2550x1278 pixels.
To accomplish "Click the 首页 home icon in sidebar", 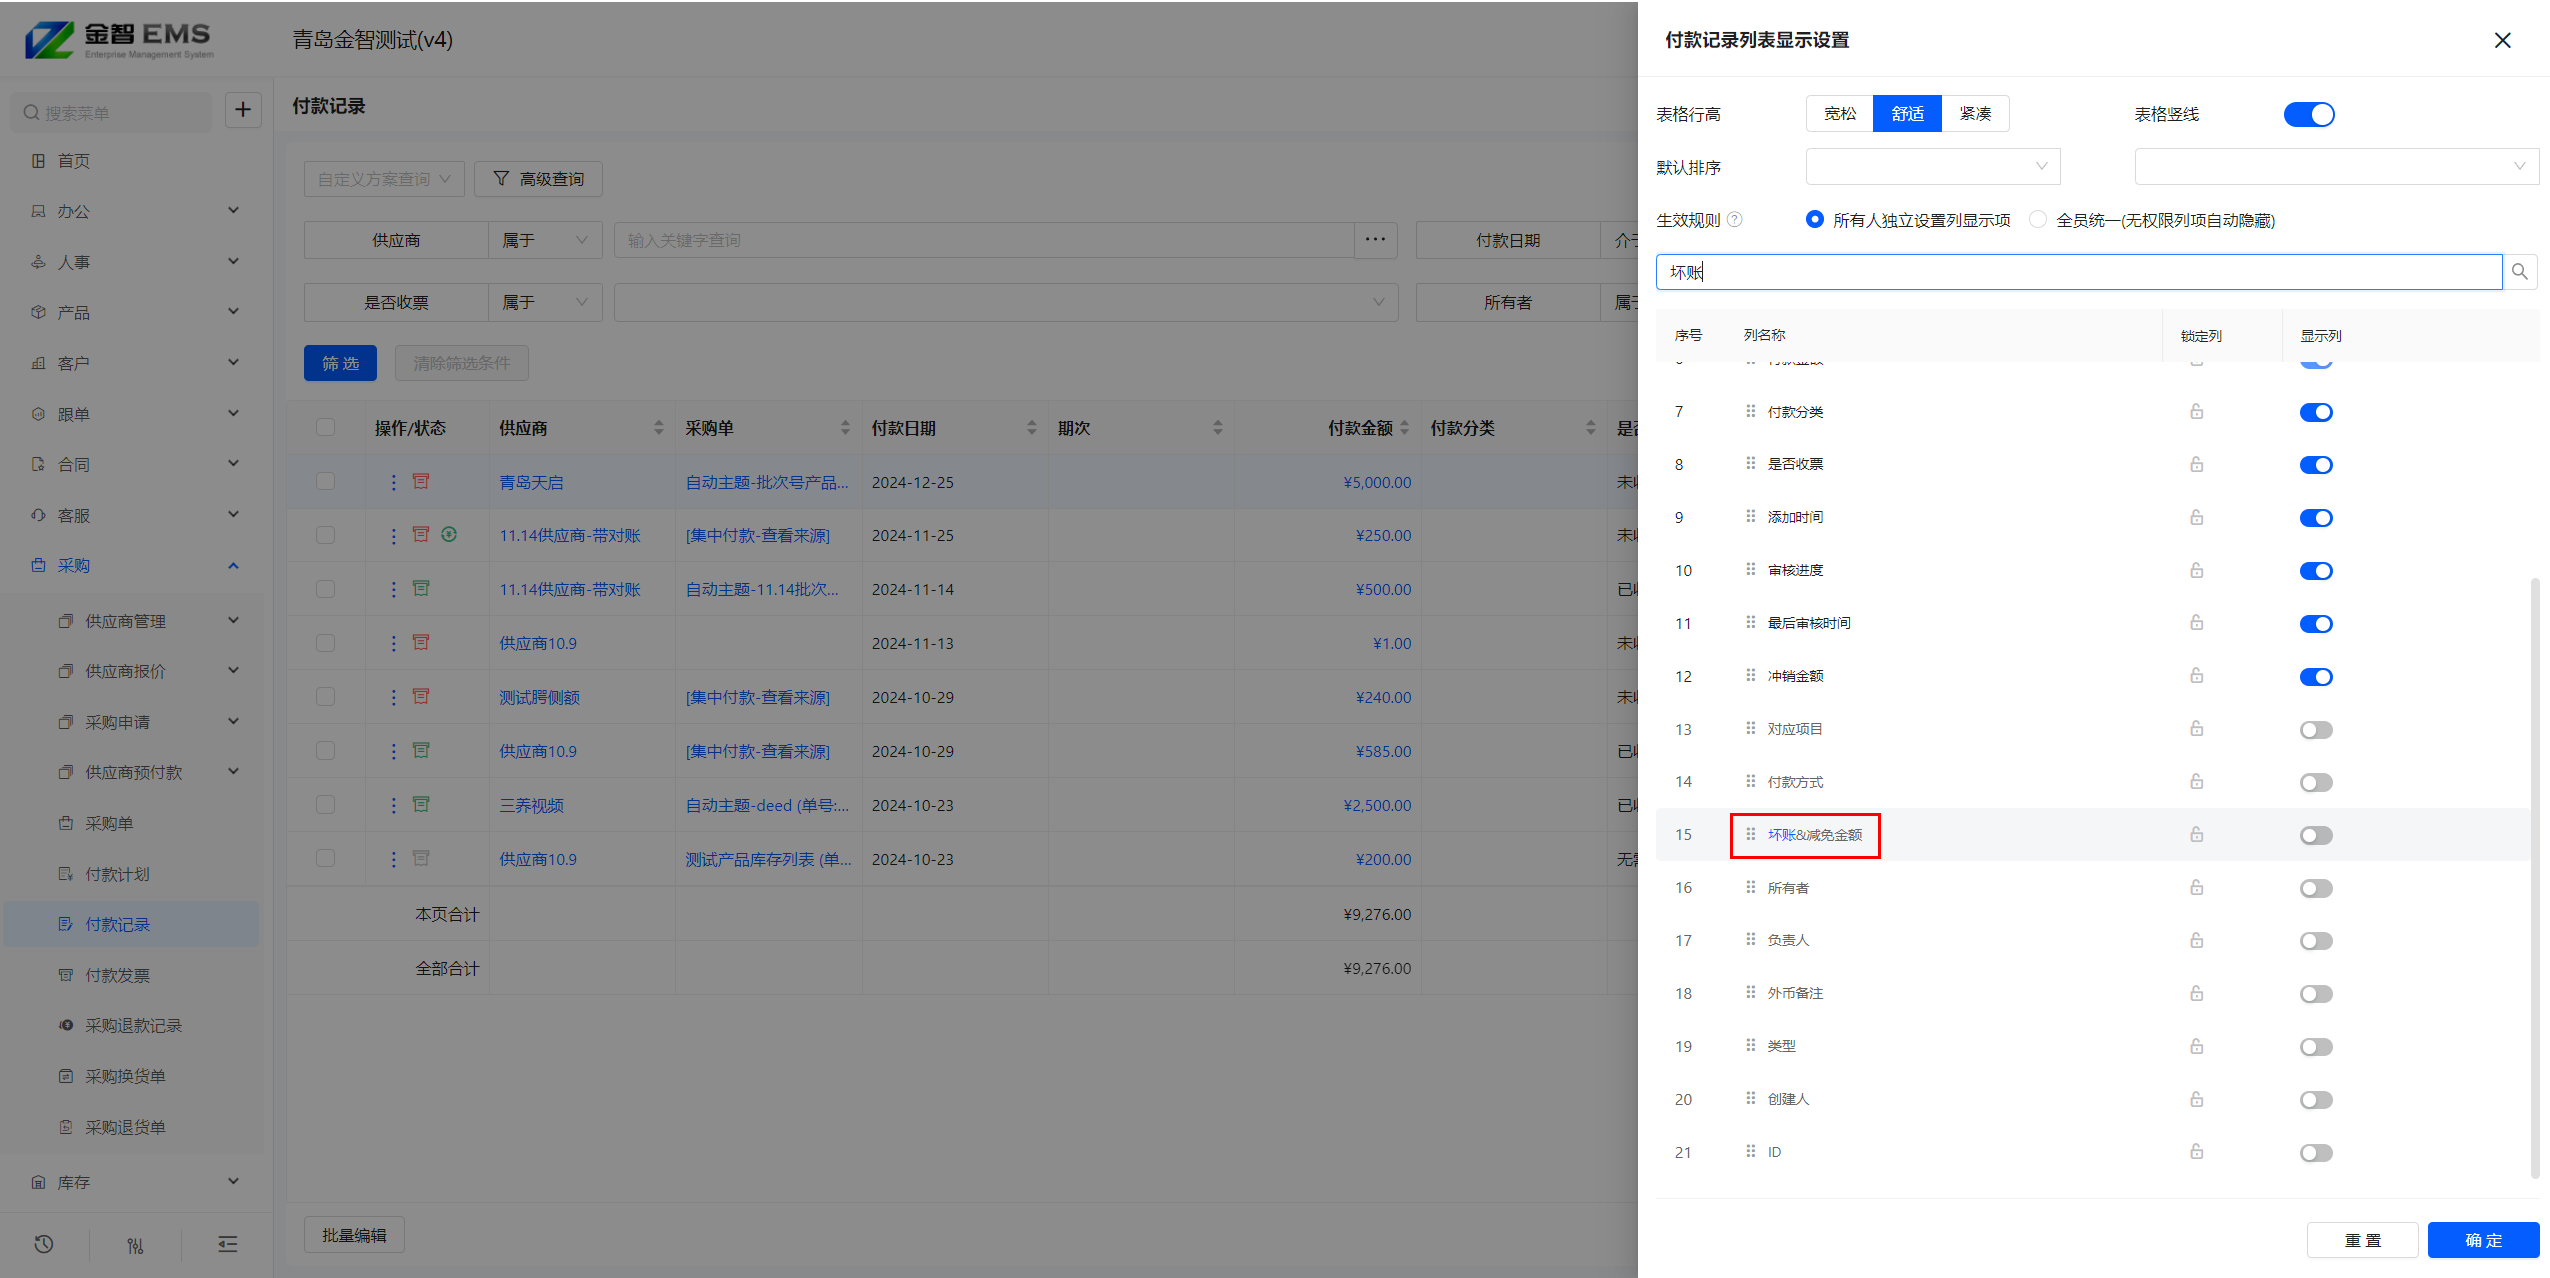I will coord(38,161).
